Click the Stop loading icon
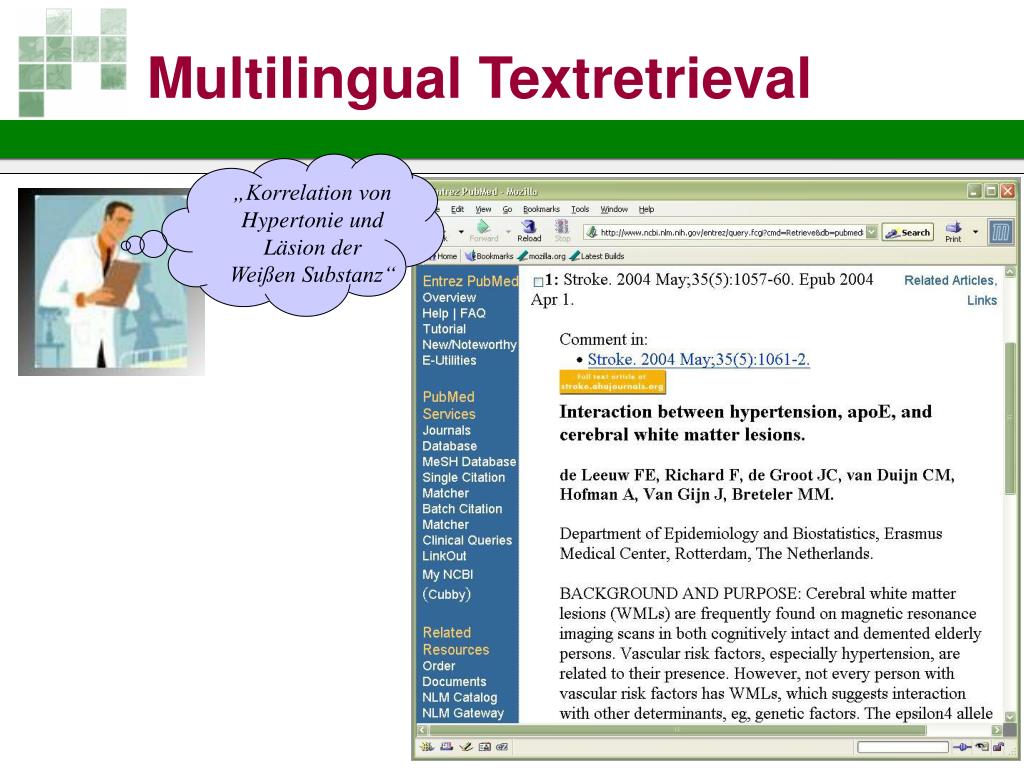Screen dimensions: 1024x768 pyautogui.click(x=562, y=227)
